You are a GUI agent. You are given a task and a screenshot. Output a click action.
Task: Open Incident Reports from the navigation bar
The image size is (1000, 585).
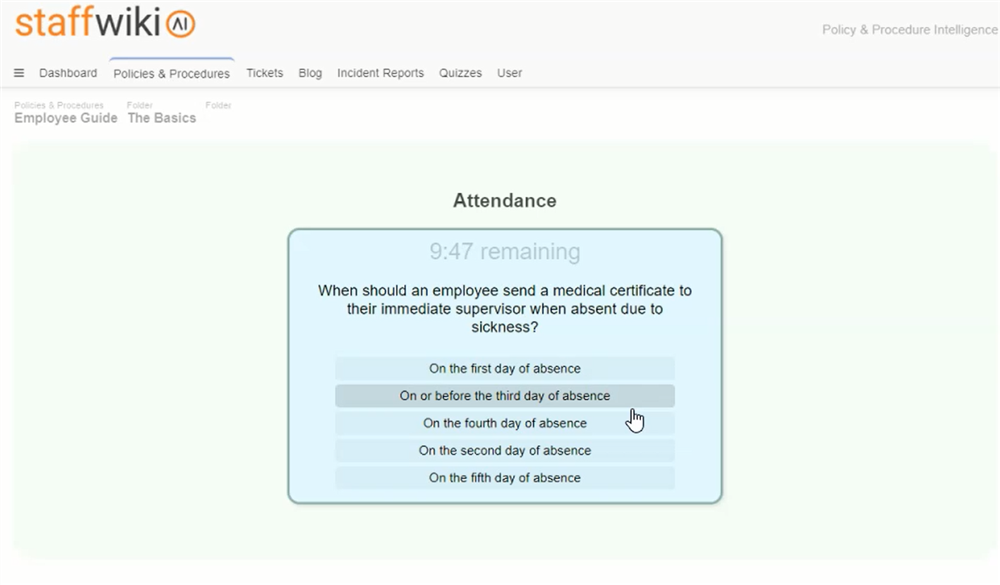click(380, 73)
